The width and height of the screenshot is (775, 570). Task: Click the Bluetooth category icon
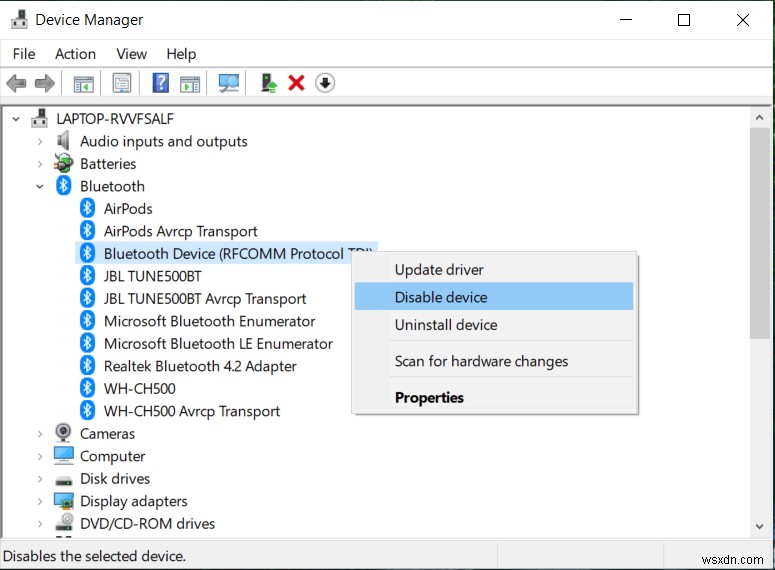coord(63,186)
